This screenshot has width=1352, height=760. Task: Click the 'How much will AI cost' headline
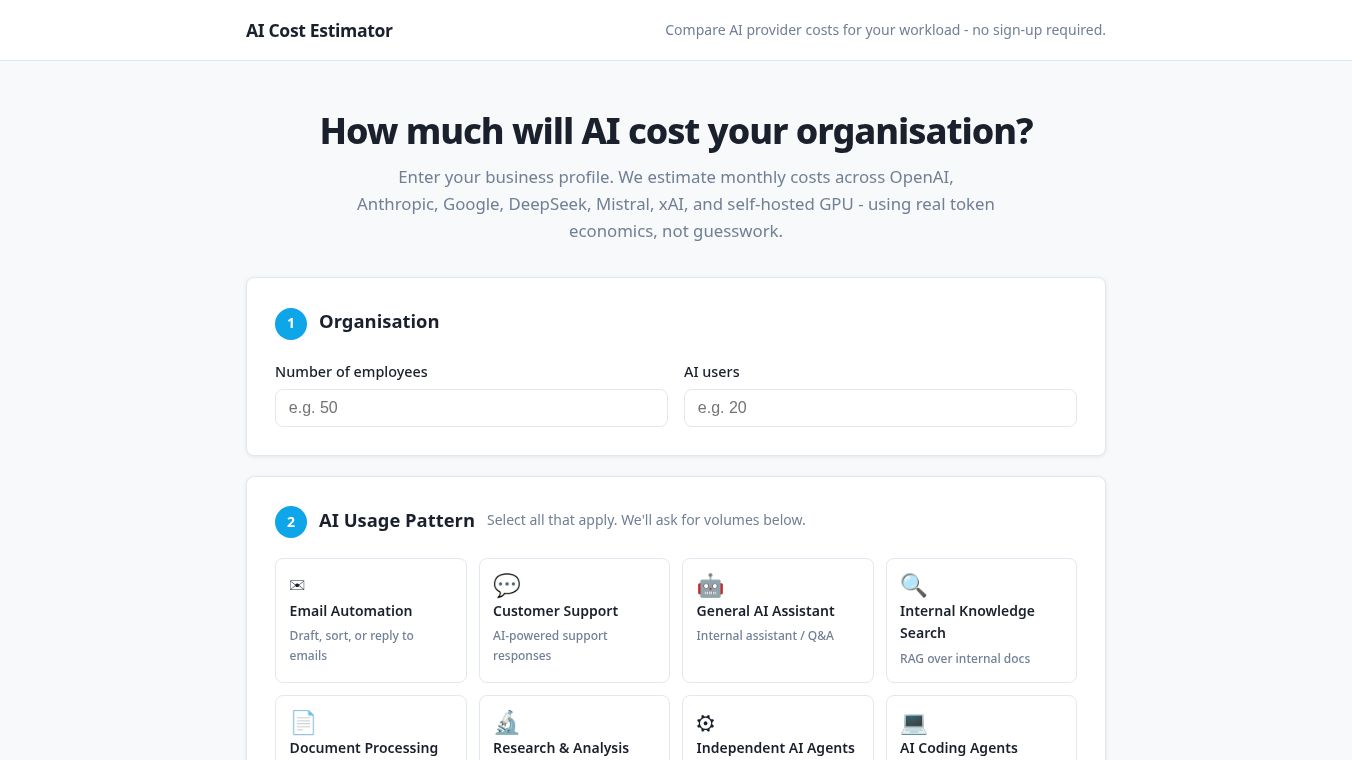(676, 131)
